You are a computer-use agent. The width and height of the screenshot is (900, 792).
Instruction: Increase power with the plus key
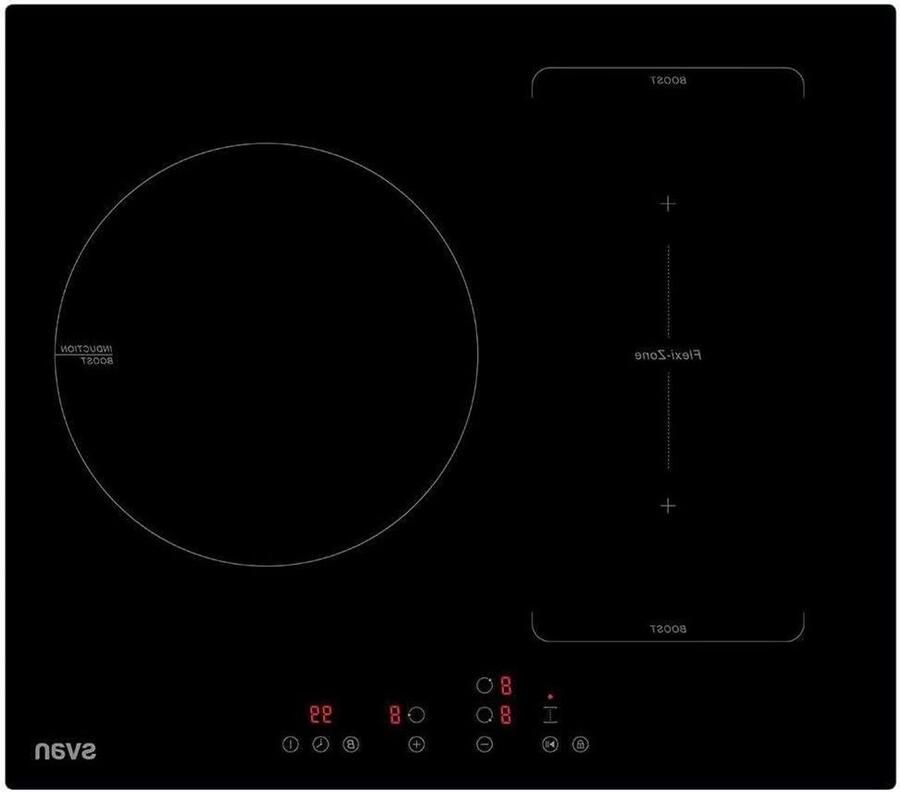(416, 744)
